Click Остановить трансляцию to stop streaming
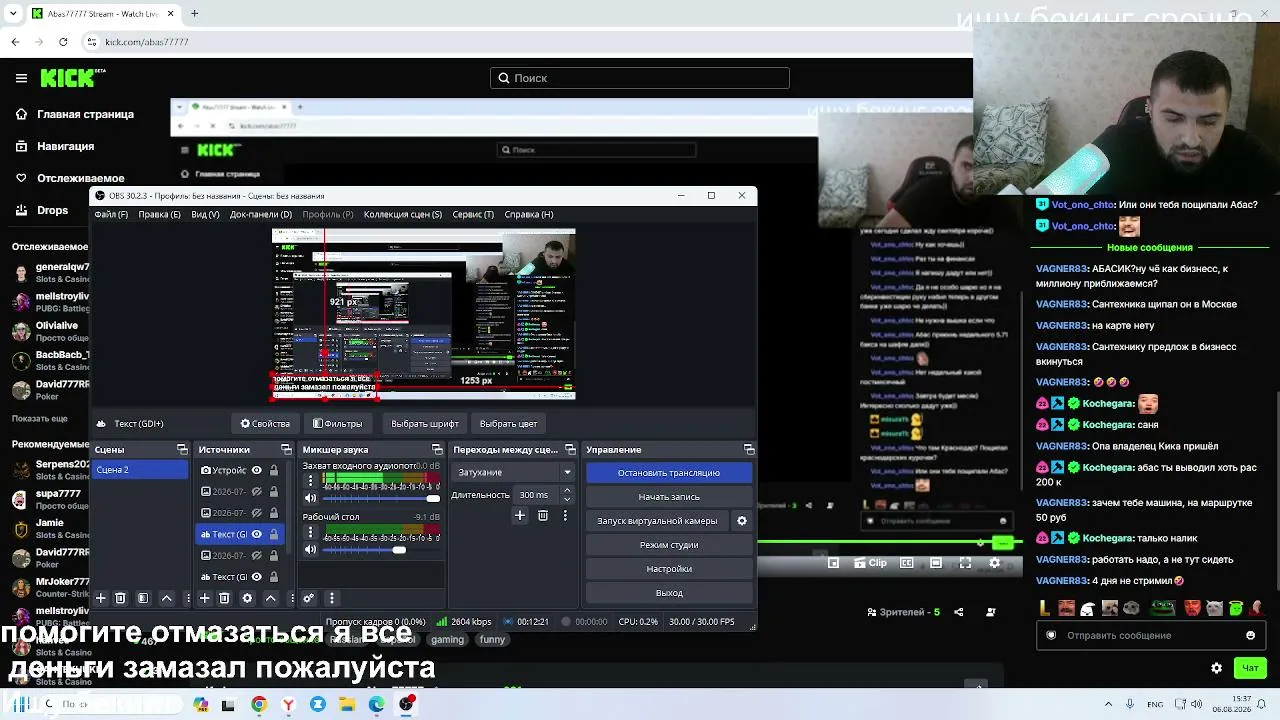1280x720 pixels. [x=669, y=473]
